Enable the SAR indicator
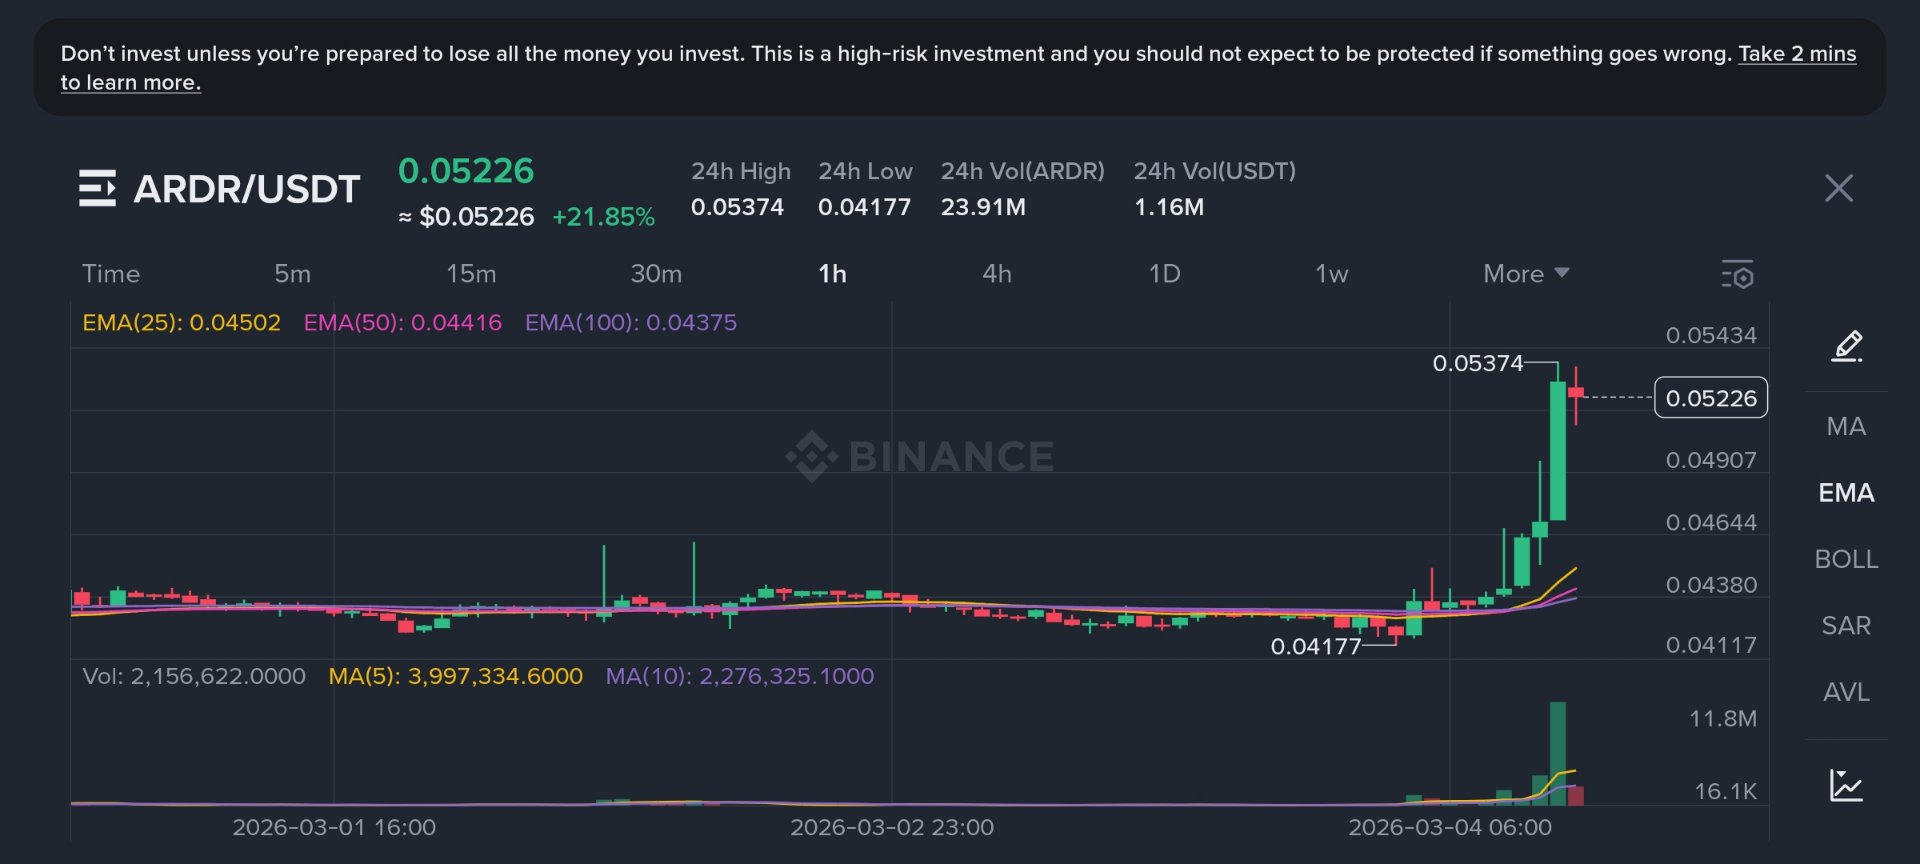 (1846, 626)
